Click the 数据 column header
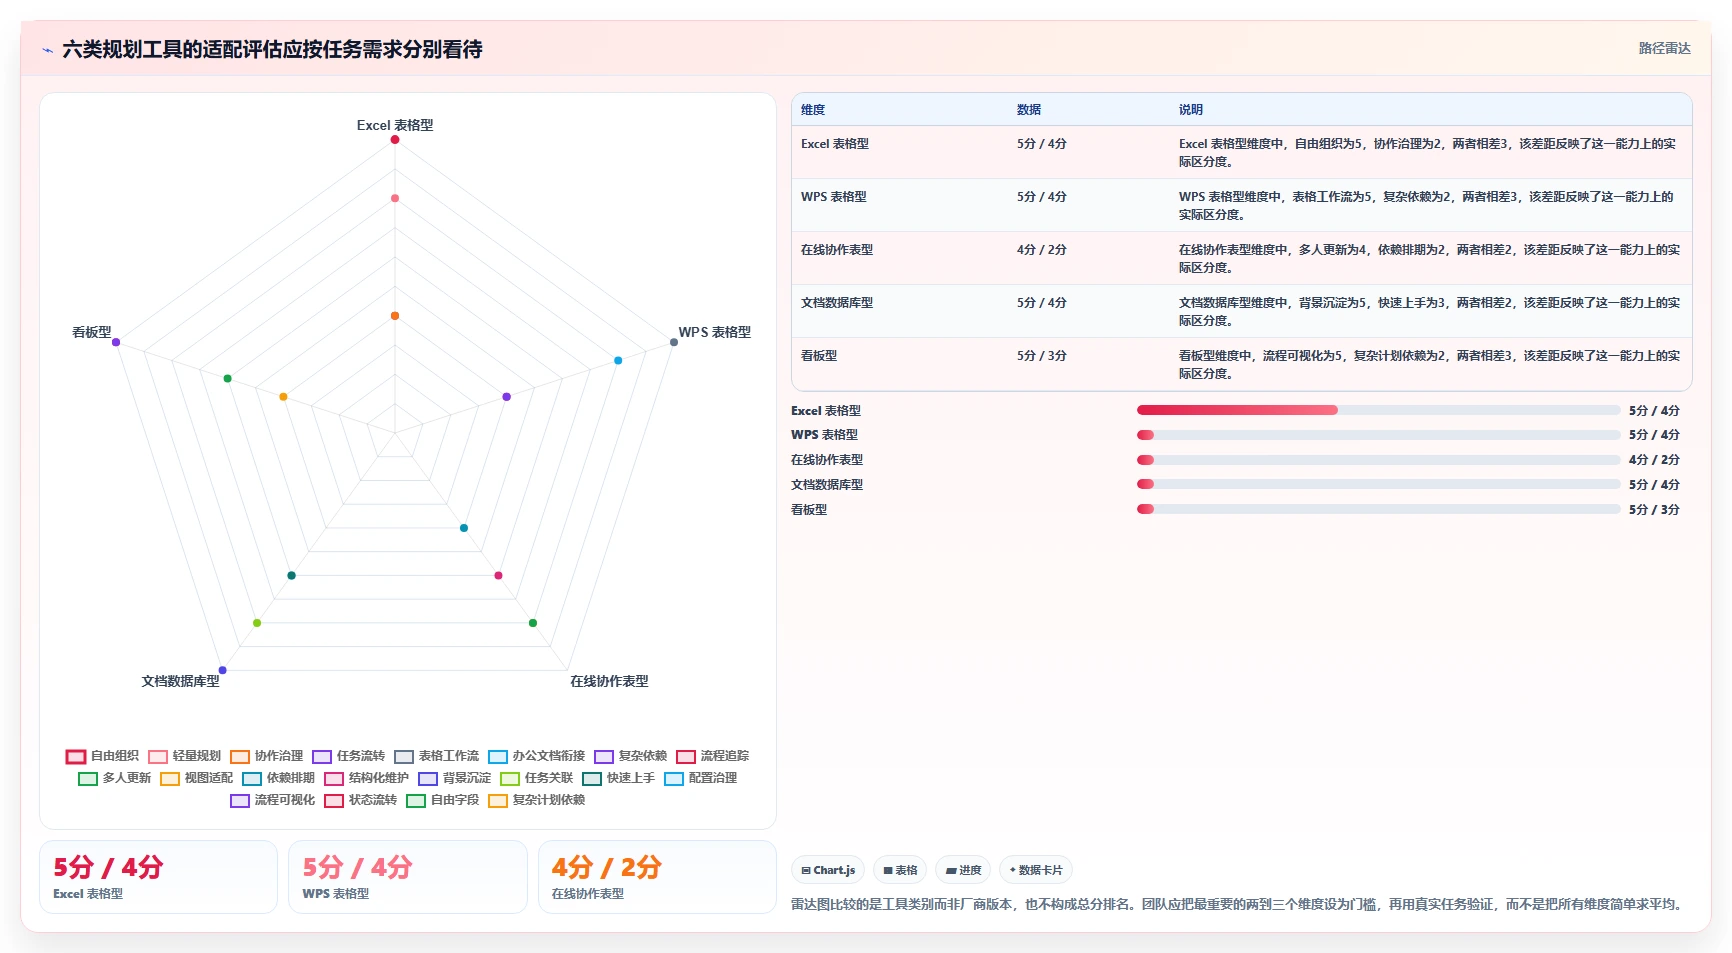The height and width of the screenshot is (953, 1732). tap(1029, 110)
